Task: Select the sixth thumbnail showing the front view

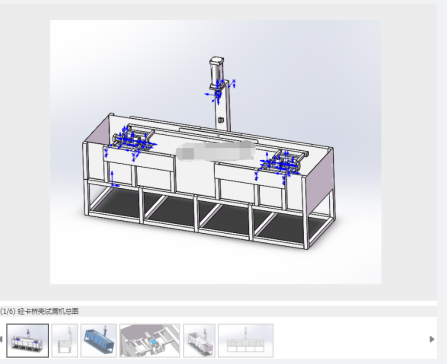Action: coord(246,340)
